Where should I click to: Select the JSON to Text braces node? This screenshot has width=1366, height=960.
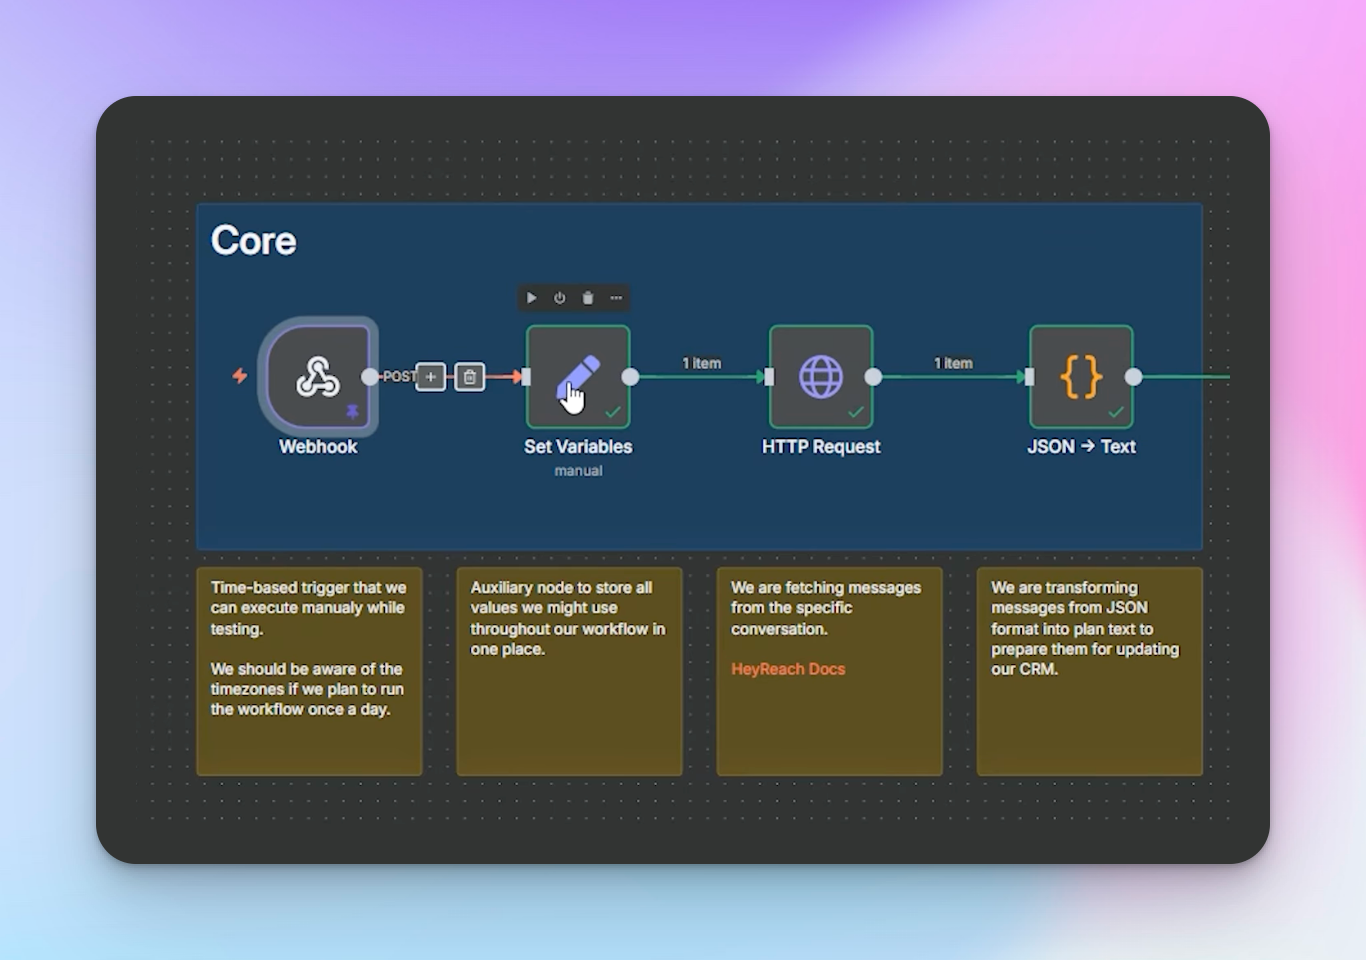(1081, 377)
